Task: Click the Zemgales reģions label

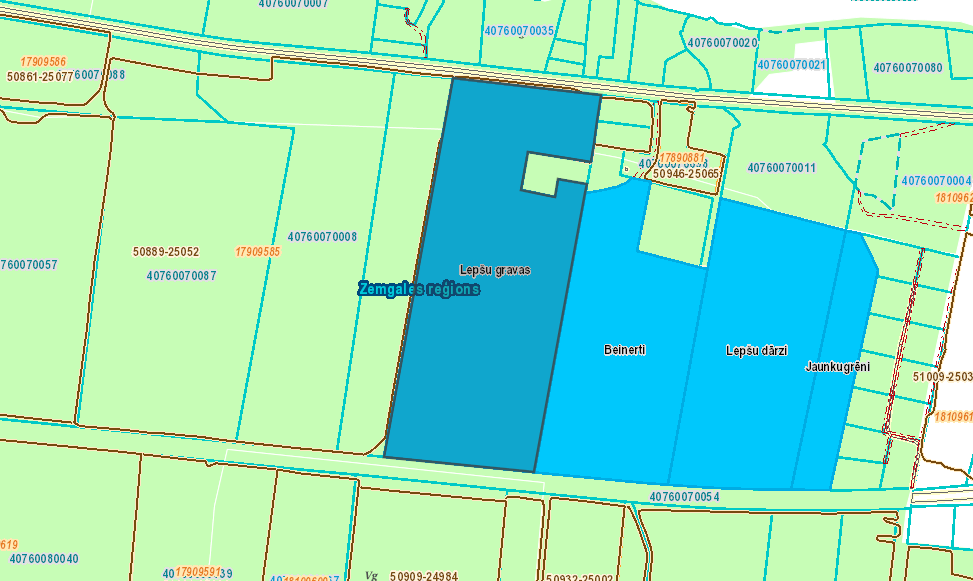Action: [x=419, y=289]
